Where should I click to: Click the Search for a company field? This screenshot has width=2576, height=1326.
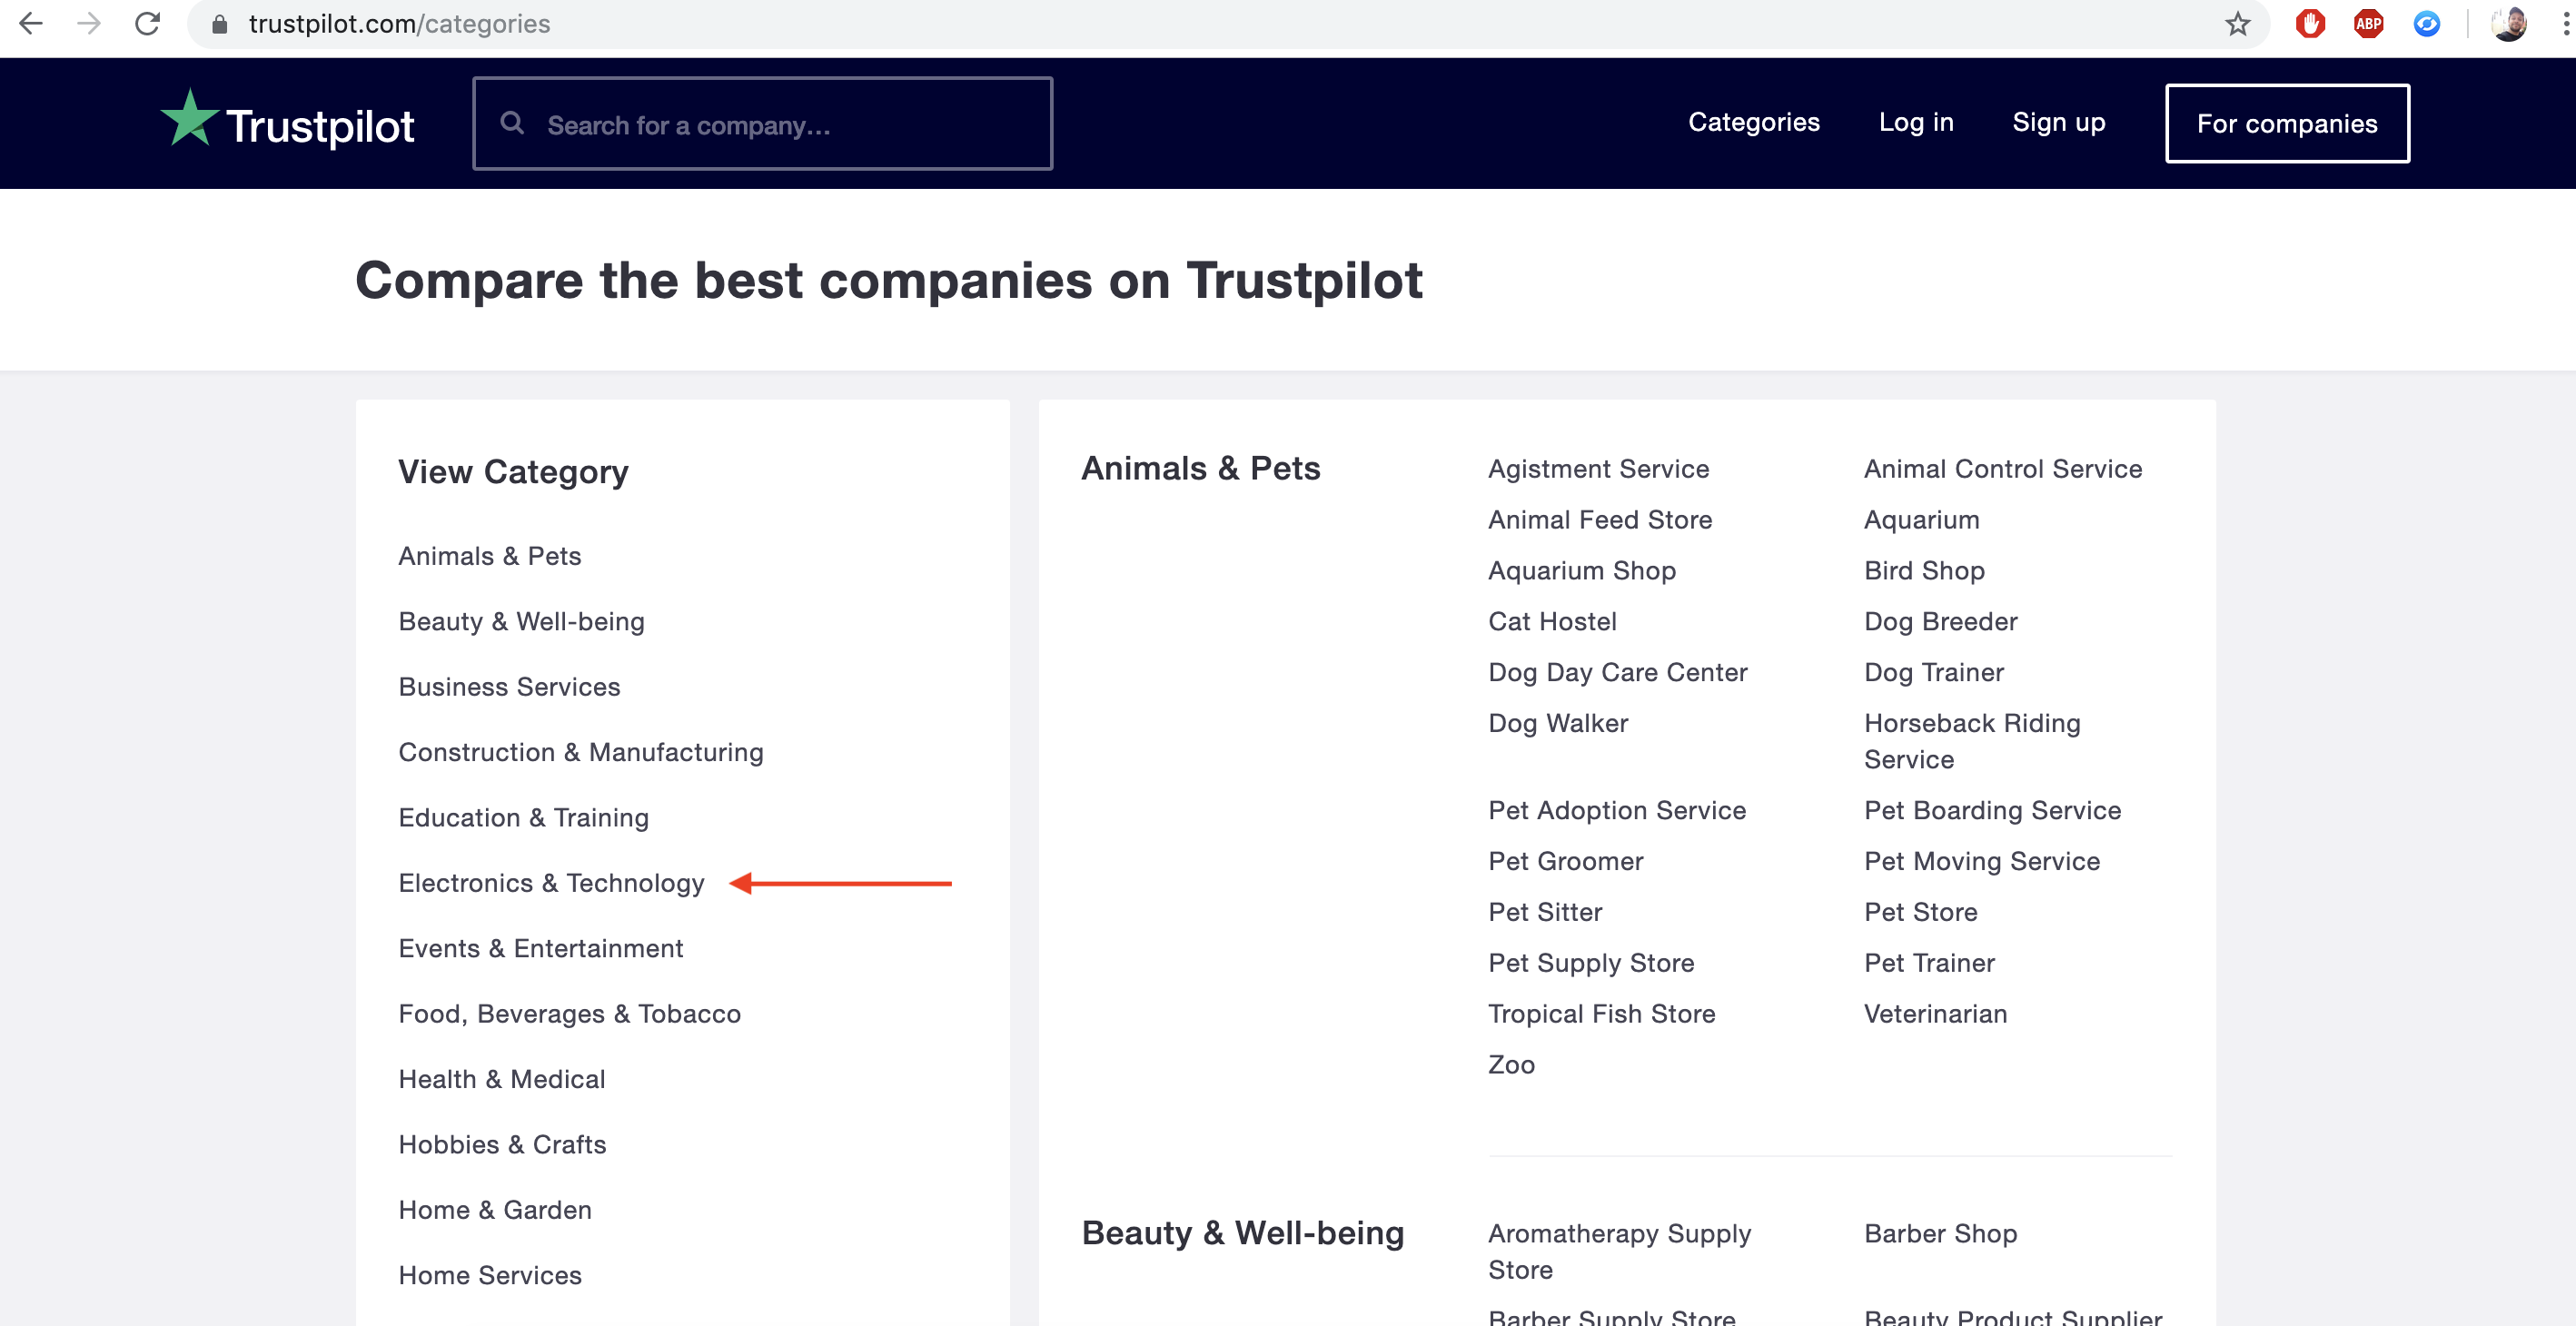tap(762, 124)
